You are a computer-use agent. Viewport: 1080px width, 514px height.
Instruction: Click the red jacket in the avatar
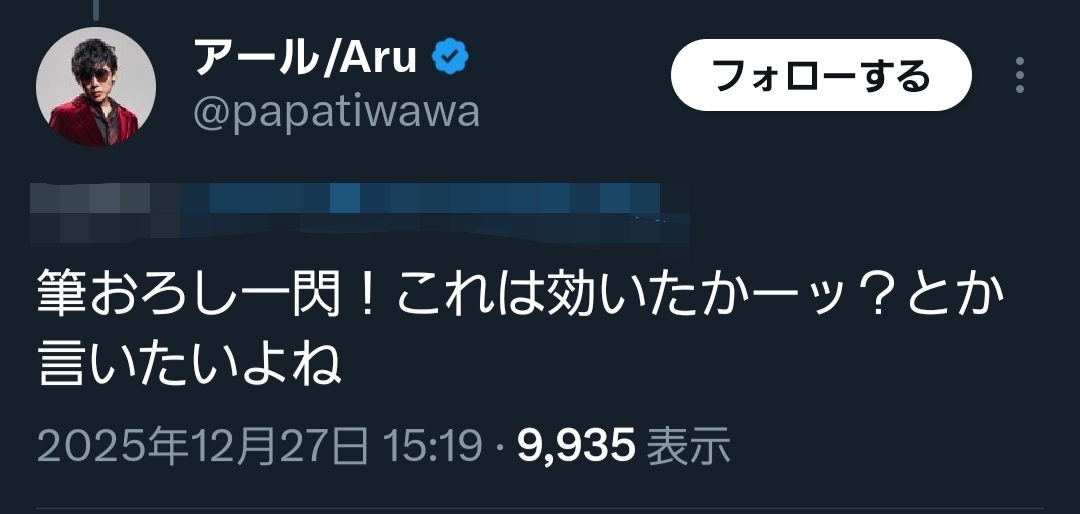click(92, 123)
